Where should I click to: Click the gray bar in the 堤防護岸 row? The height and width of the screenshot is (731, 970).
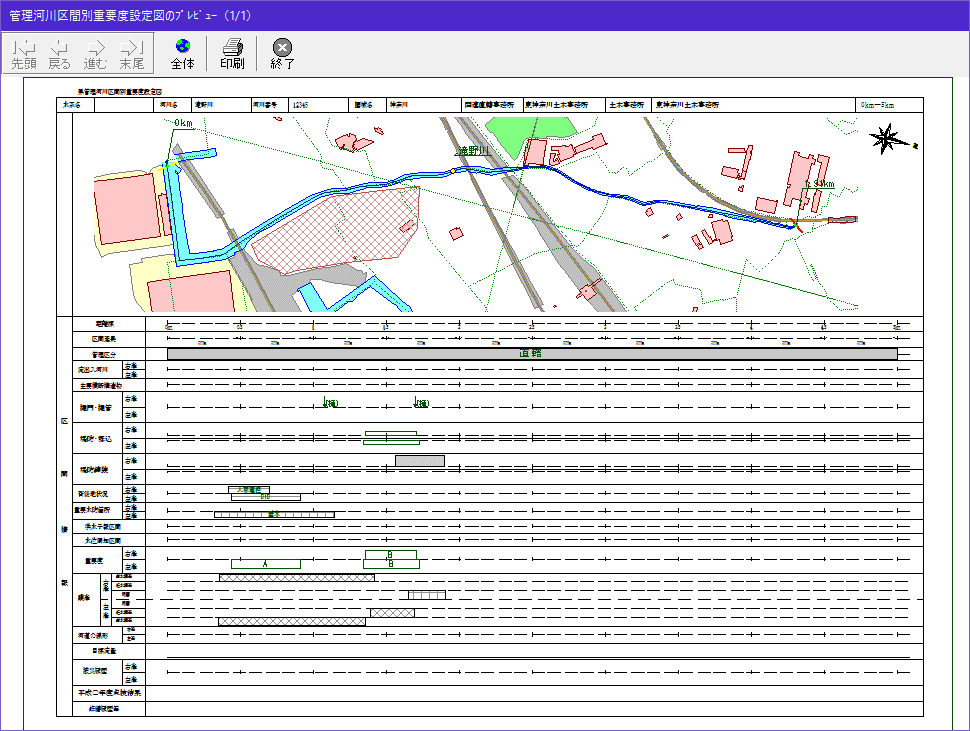click(419, 461)
